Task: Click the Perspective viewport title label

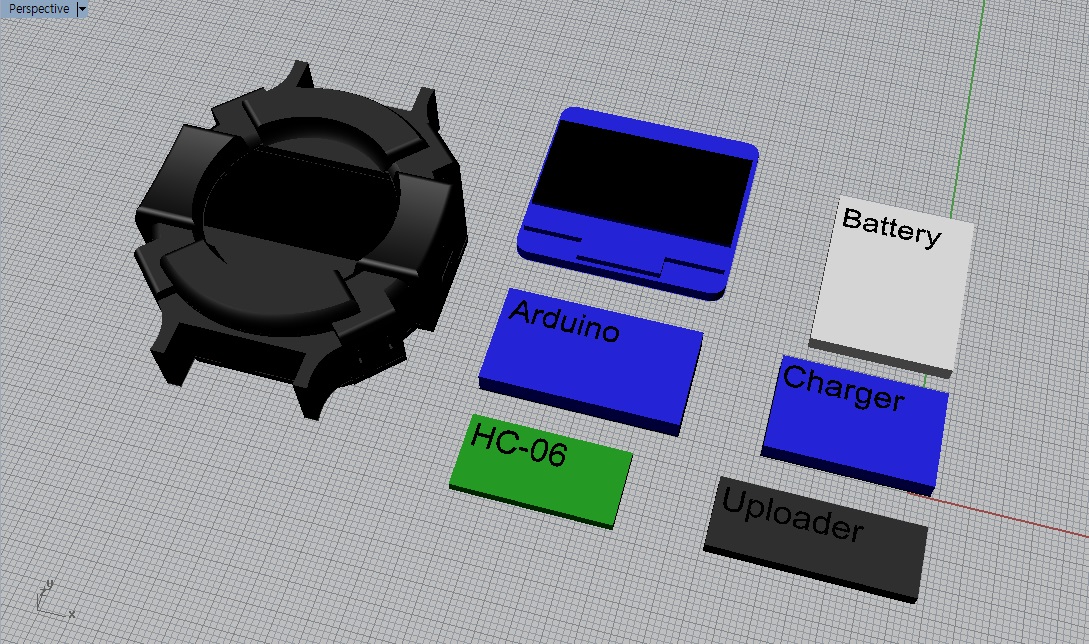Action: [x=39, y=9]
